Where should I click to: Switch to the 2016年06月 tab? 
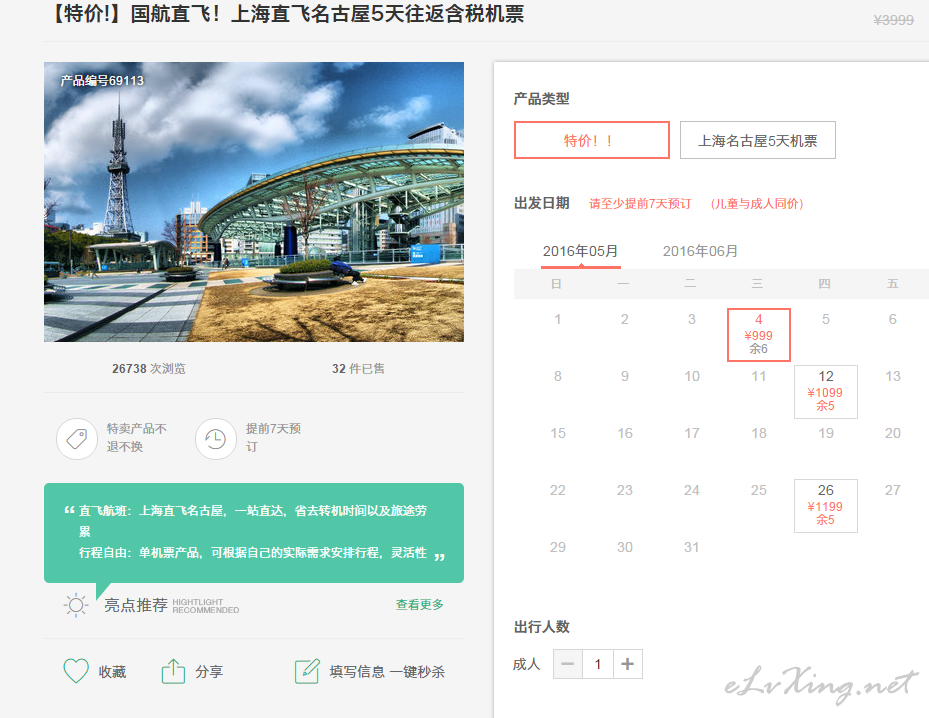click(700, 251)
